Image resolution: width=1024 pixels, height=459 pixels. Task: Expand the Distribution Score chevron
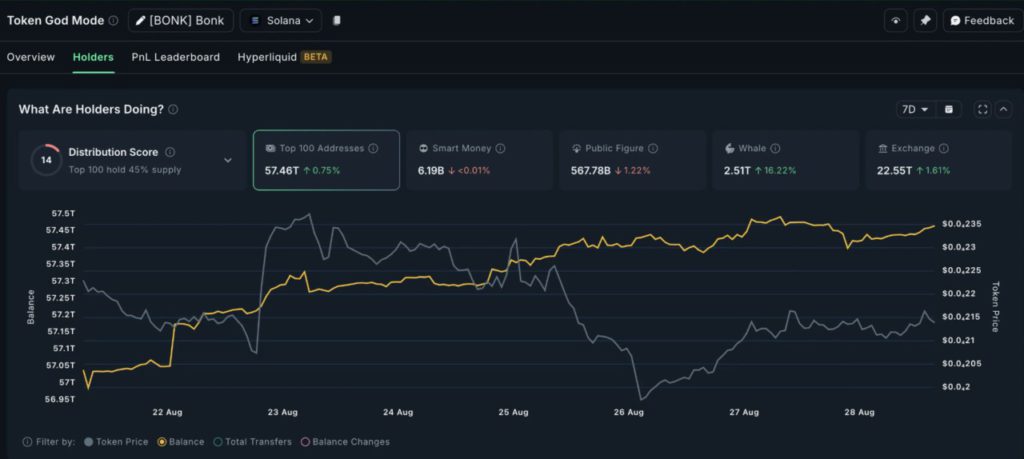(x=227, y=160)
